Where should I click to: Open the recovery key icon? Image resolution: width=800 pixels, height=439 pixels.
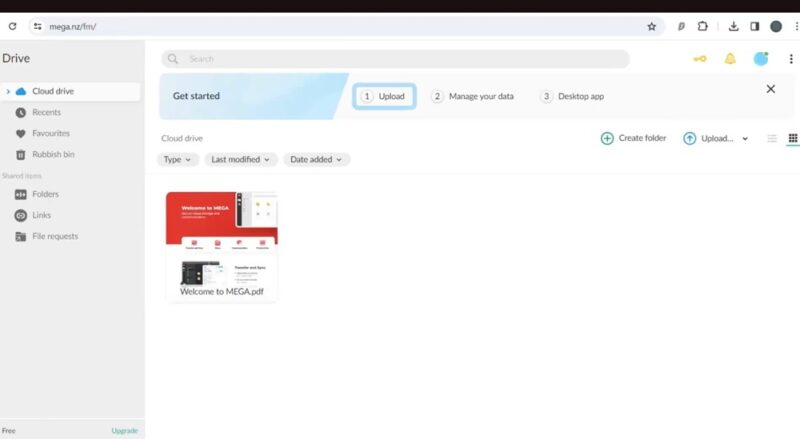coord(699,59)
